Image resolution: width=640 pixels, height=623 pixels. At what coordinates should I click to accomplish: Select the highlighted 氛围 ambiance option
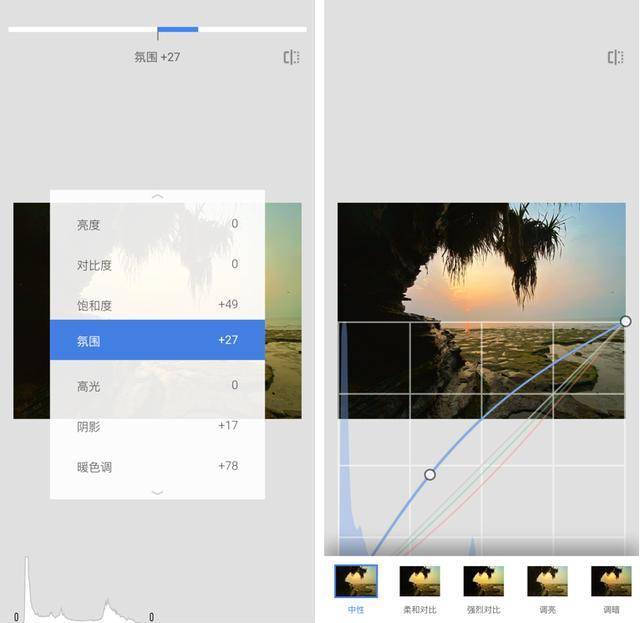click(158, 340)
